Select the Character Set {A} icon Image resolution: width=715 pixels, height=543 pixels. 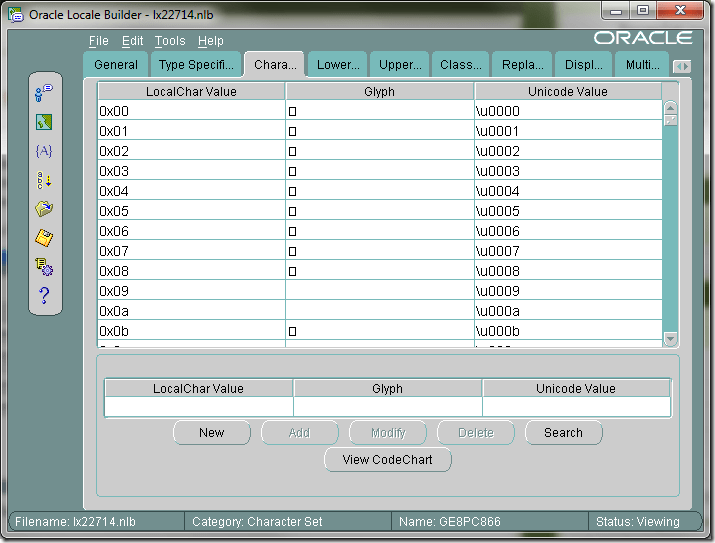click(x=44, y=151)
